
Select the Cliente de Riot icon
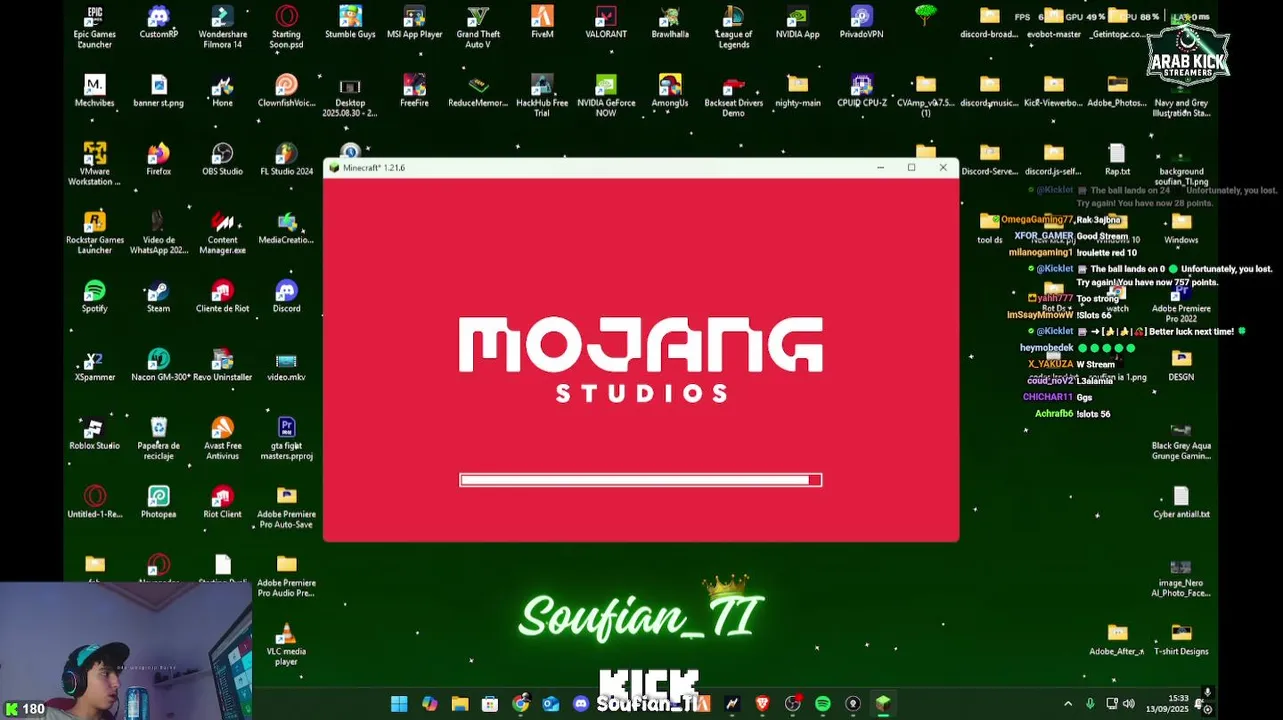[222, 297]
